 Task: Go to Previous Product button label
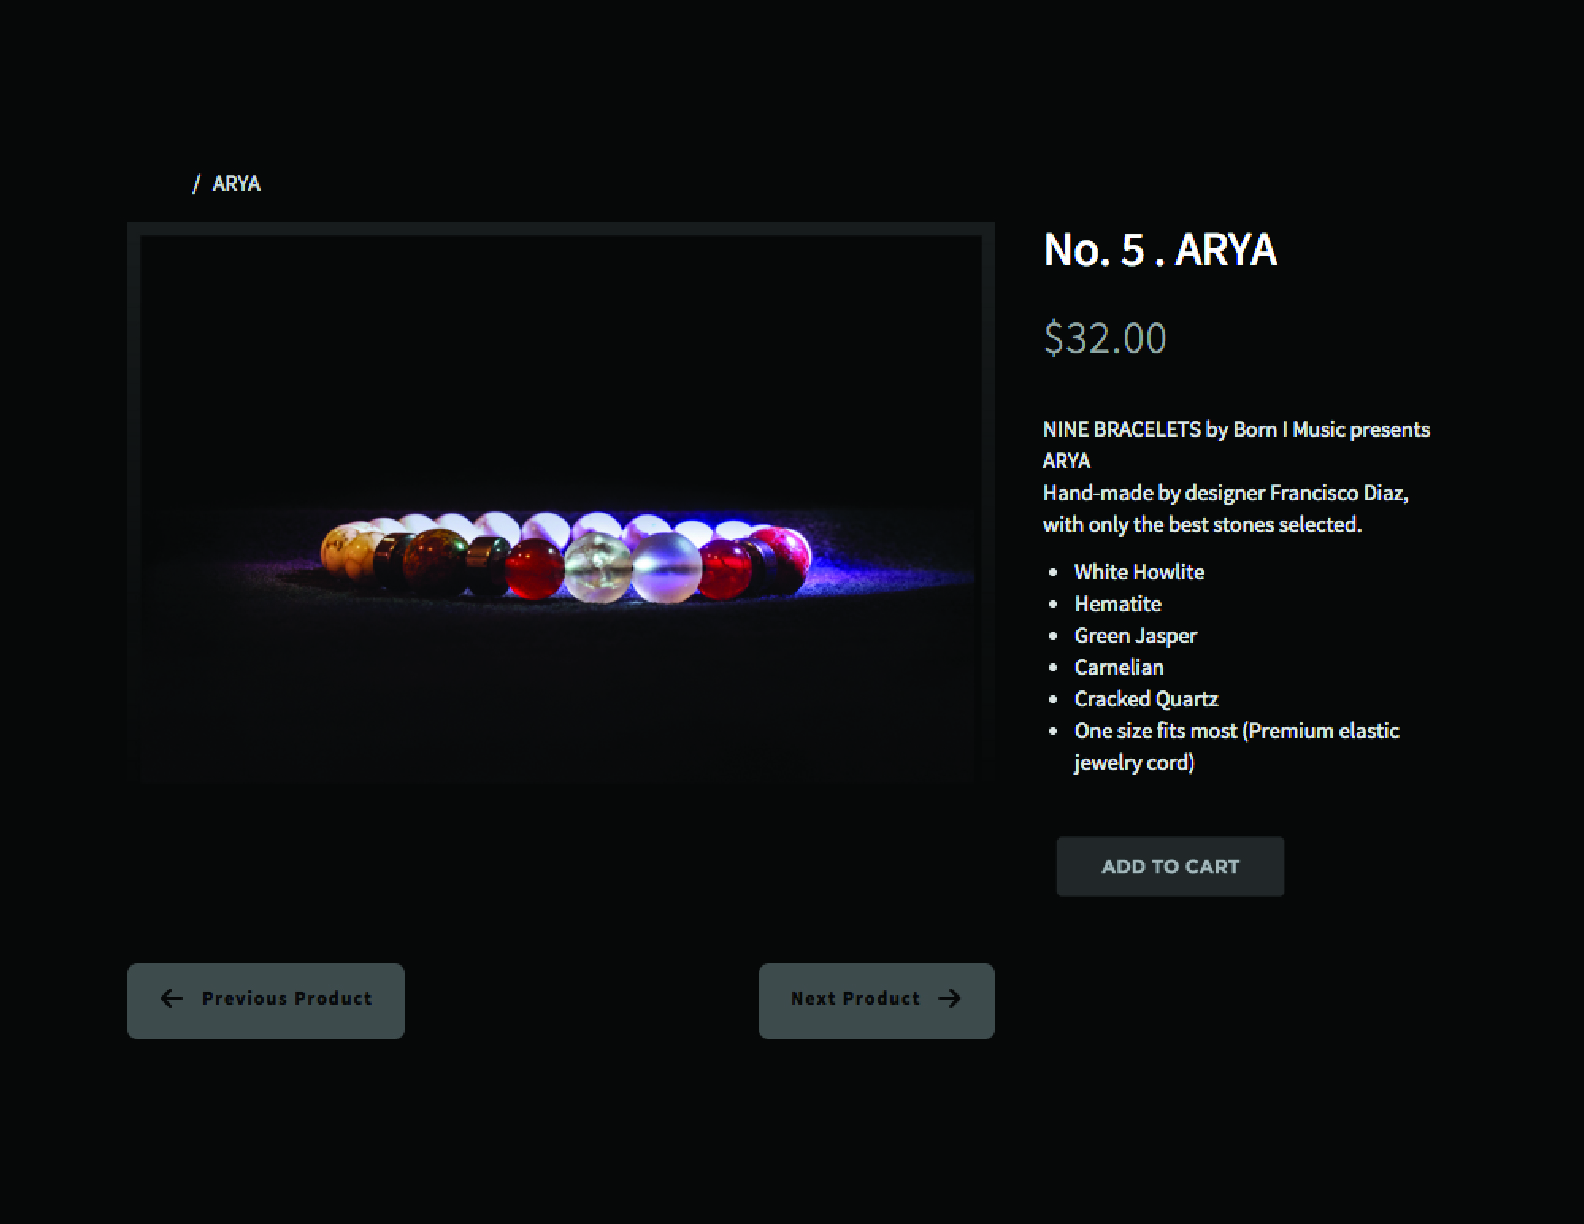tap(286, 999)
